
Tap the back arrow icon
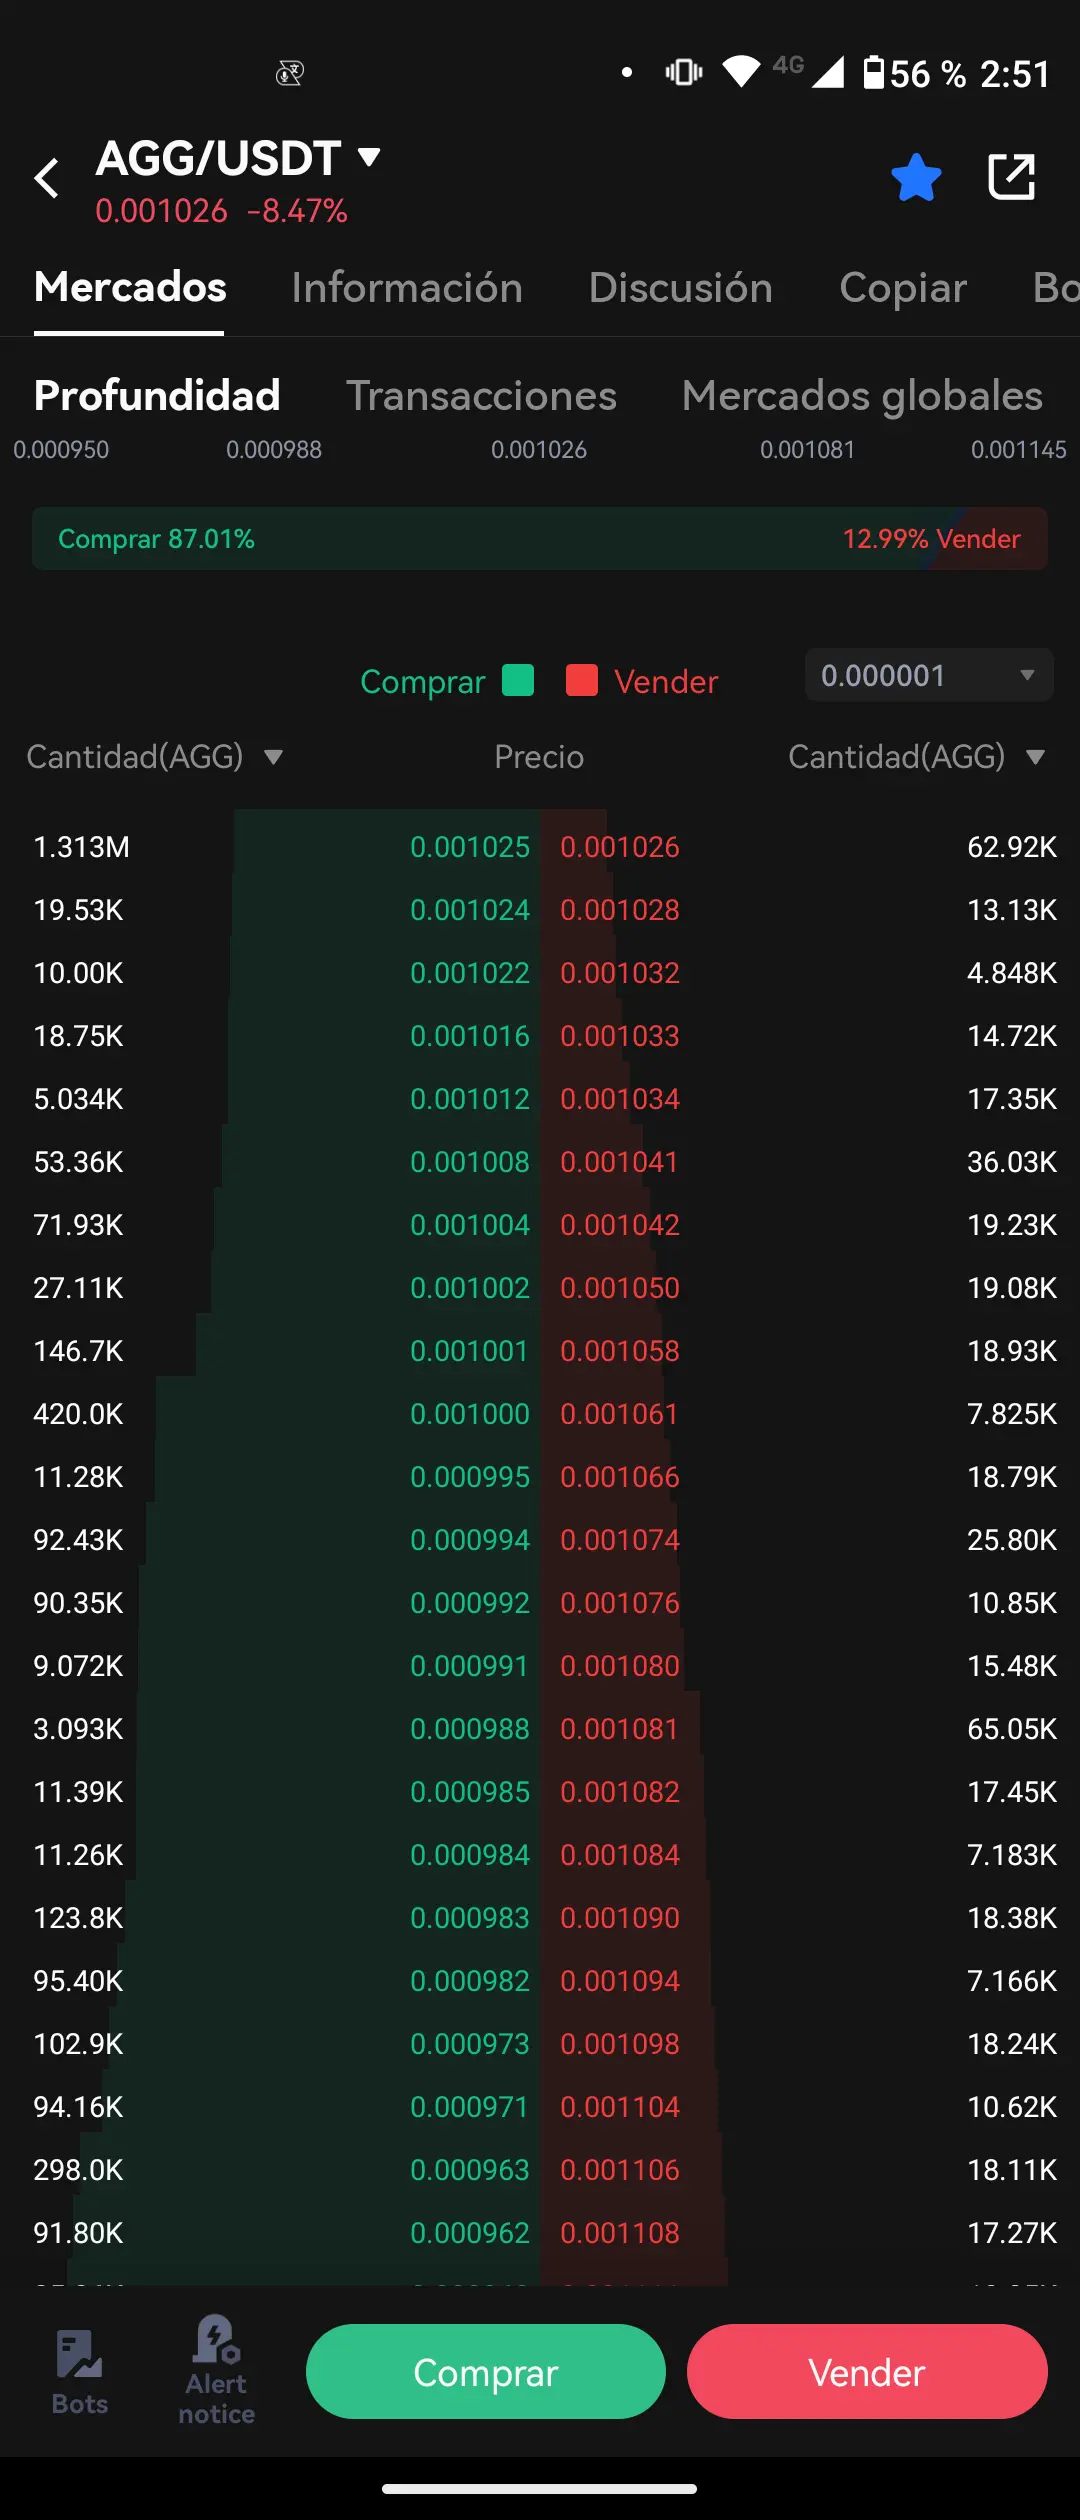pyautogui.click(x=47, y=178)
